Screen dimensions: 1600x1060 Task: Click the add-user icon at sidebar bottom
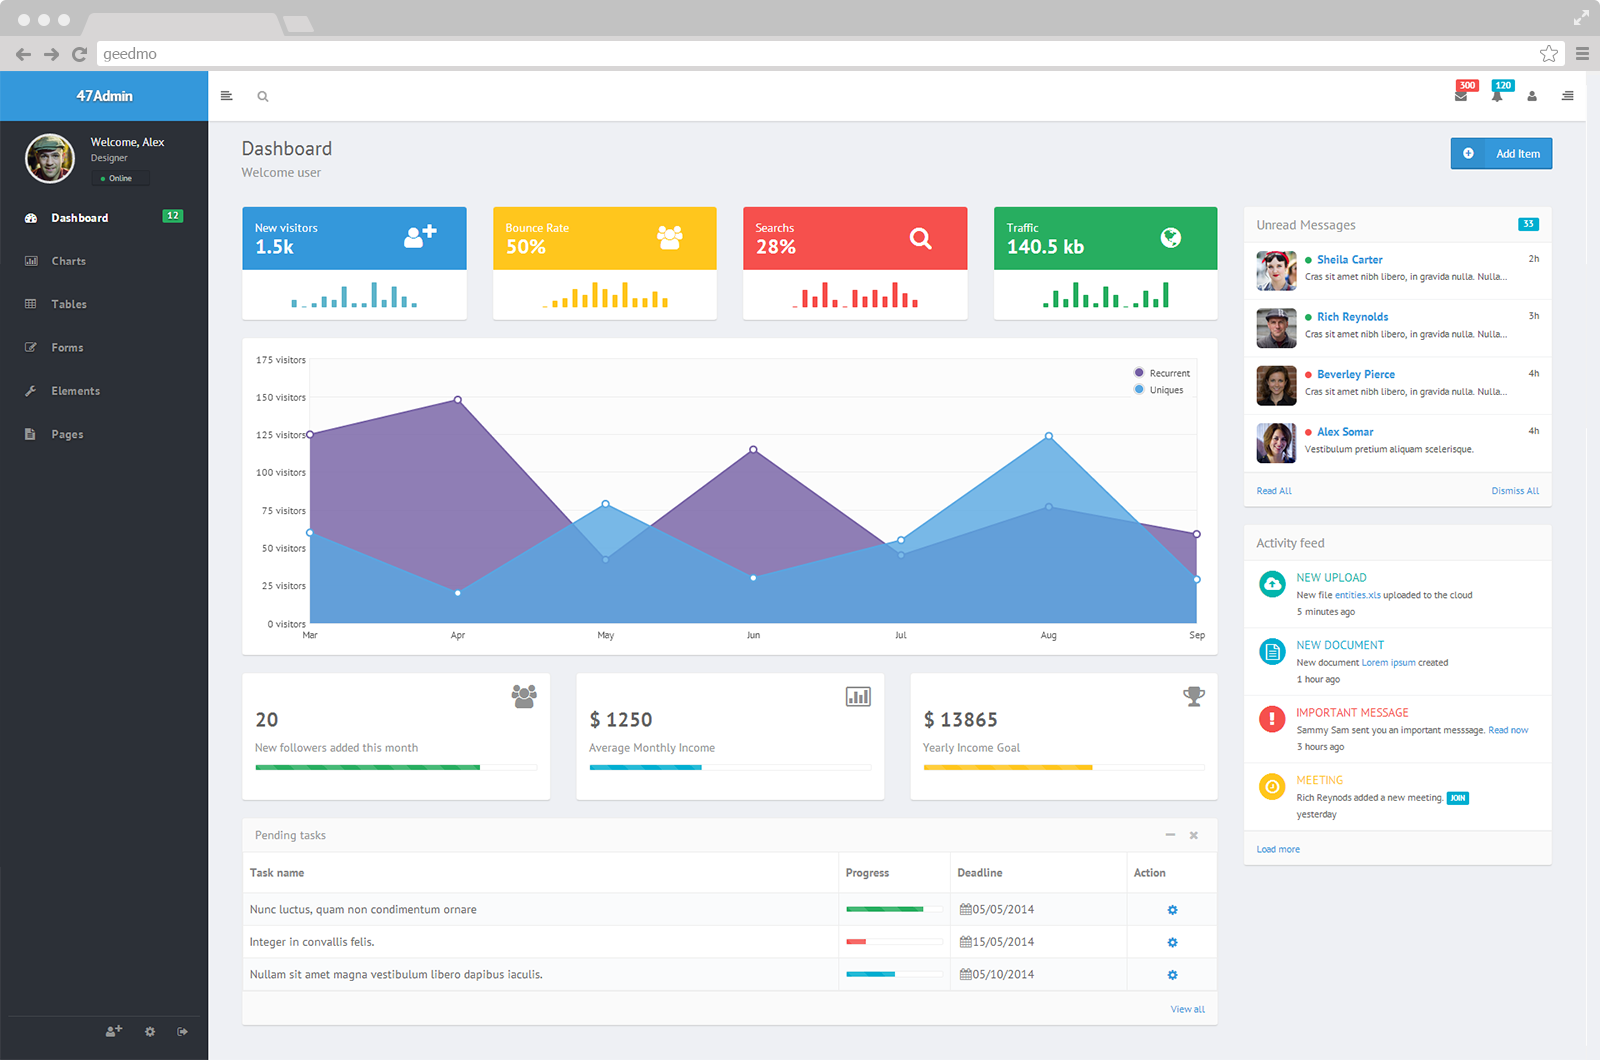pos(114,1031)
